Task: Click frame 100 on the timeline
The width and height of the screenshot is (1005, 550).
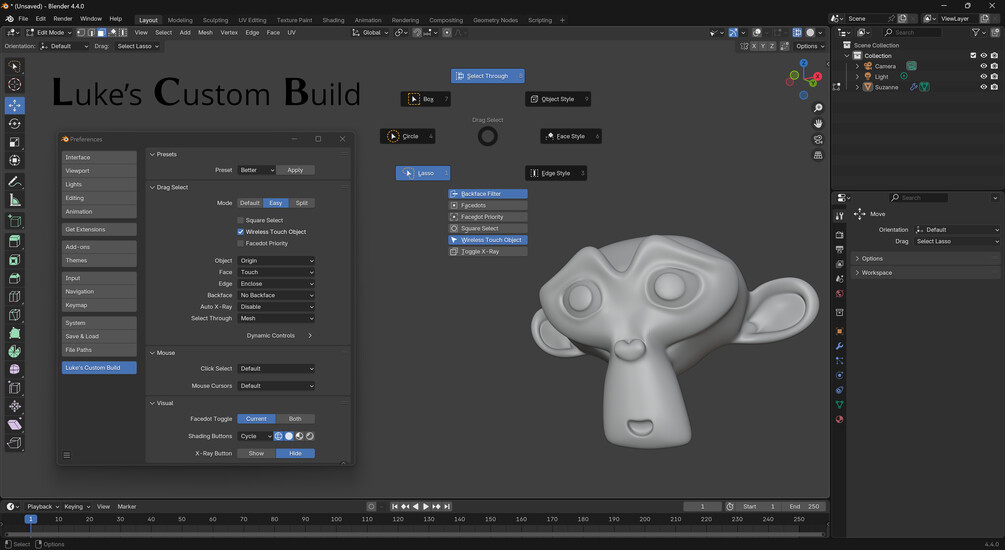Action: coord(336,519)
